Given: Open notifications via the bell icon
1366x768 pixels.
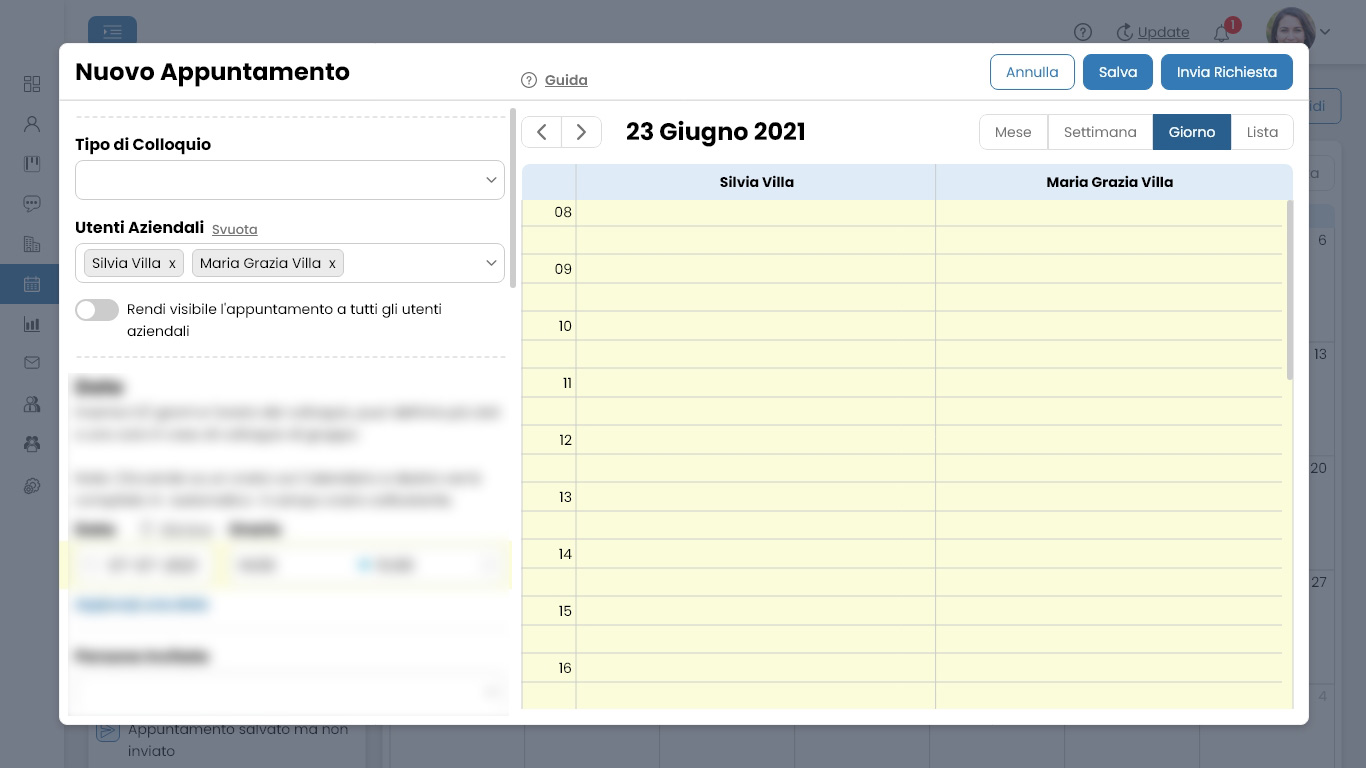Looking at the screenshot, I should [1220, 32].
